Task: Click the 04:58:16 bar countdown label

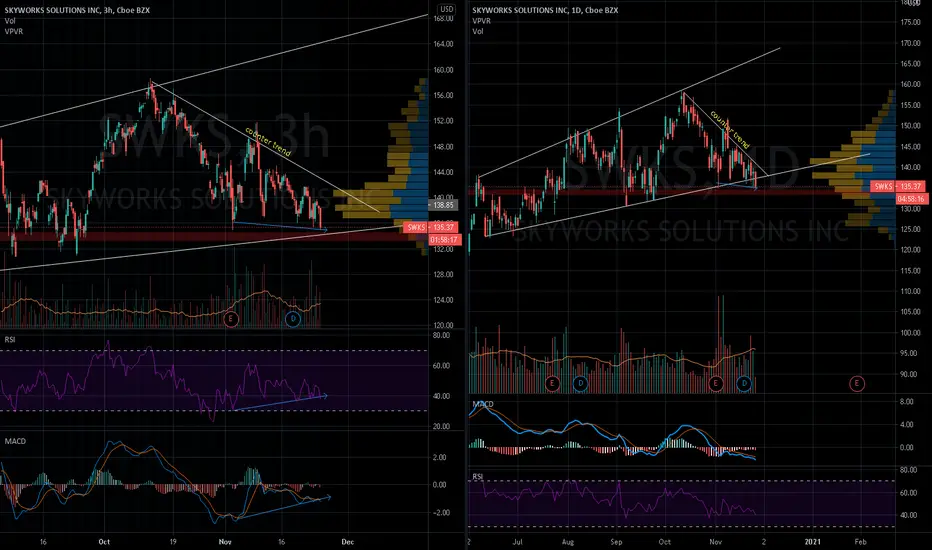Action: pyautogui.click(x=912, y=199)
